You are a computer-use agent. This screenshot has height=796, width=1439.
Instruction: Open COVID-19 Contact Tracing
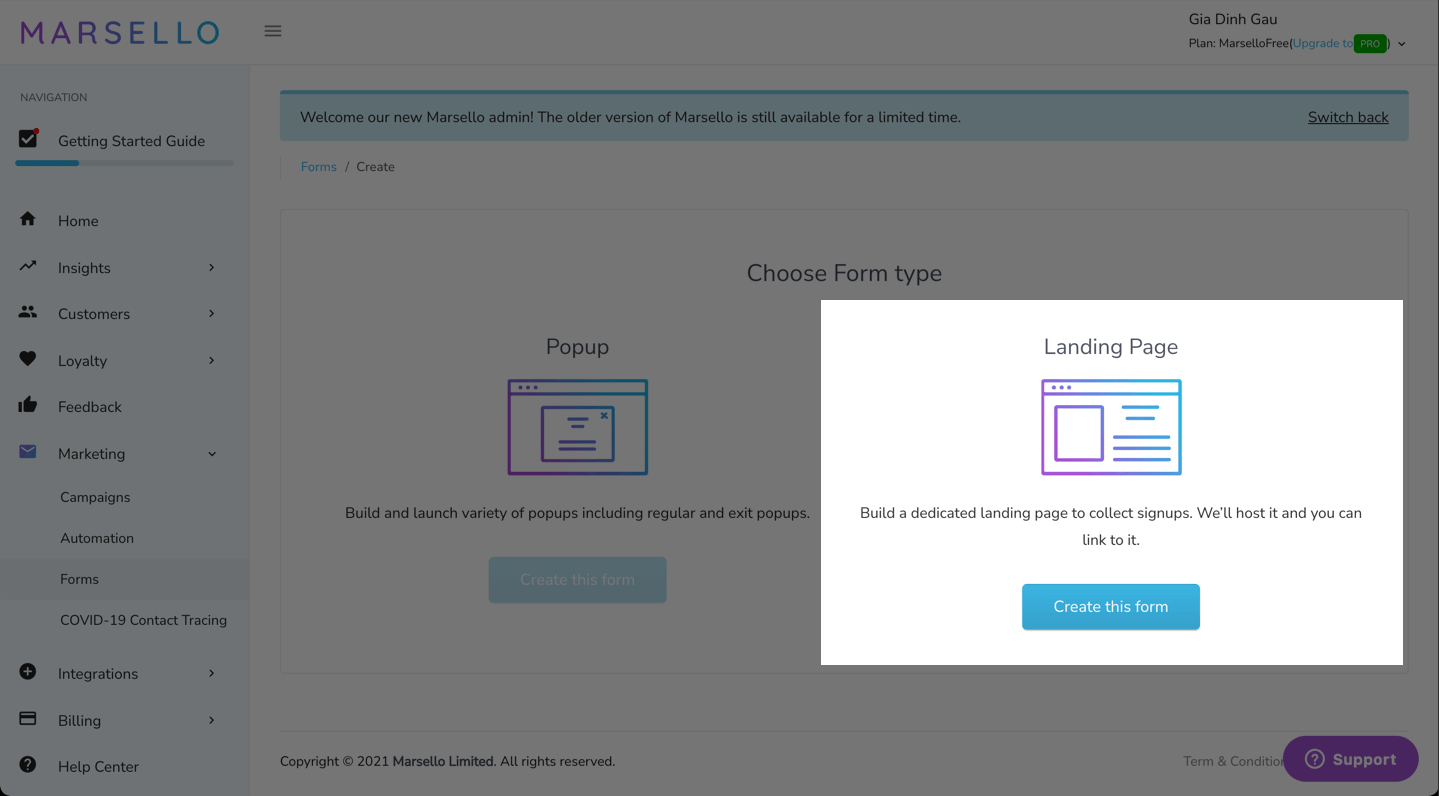pyautogui.click(x=143, y=620)
